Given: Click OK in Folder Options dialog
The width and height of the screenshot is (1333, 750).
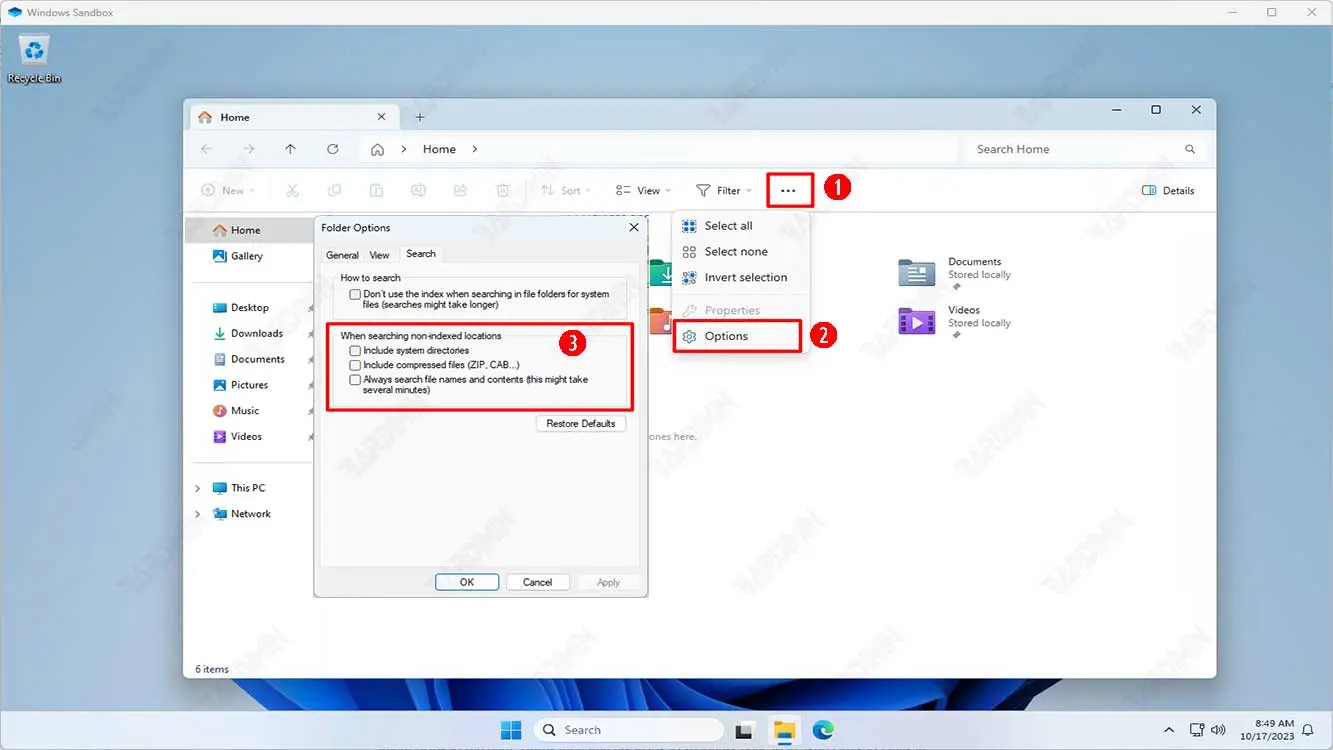Looking at the screenshot, I should (x=466, y=582).
